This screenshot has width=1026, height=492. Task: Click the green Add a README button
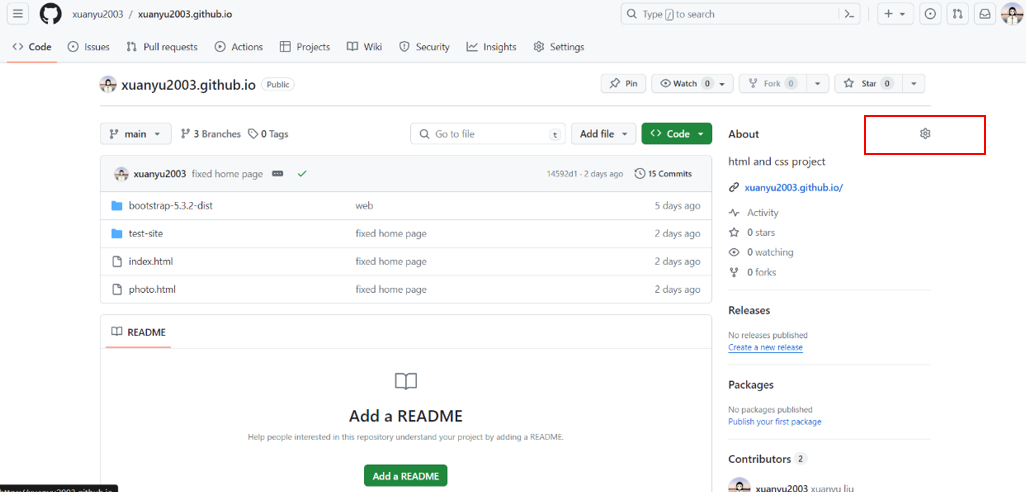tap(405, 476)
